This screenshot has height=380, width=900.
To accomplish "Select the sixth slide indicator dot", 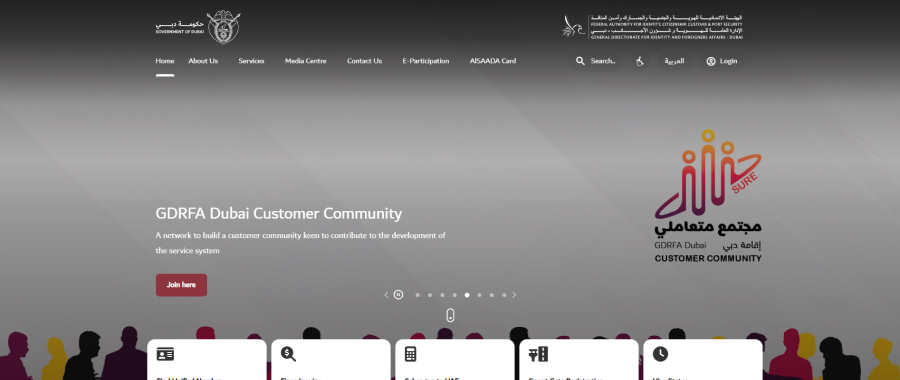I will coord(479,295).
